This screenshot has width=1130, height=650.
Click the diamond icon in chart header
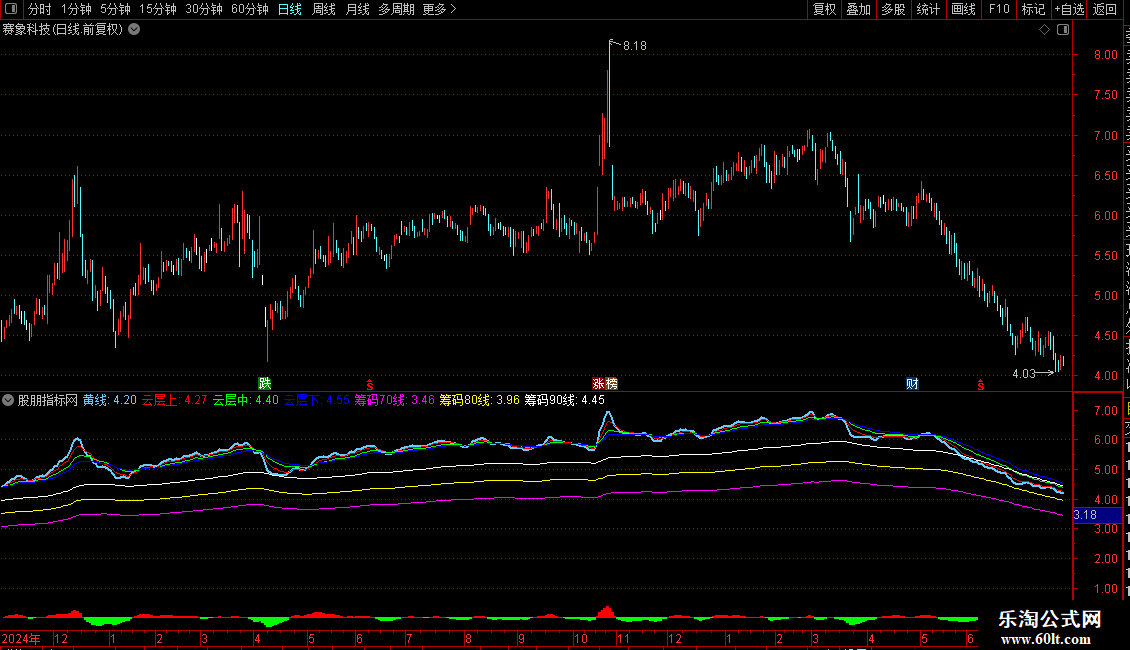(1044, 30)
